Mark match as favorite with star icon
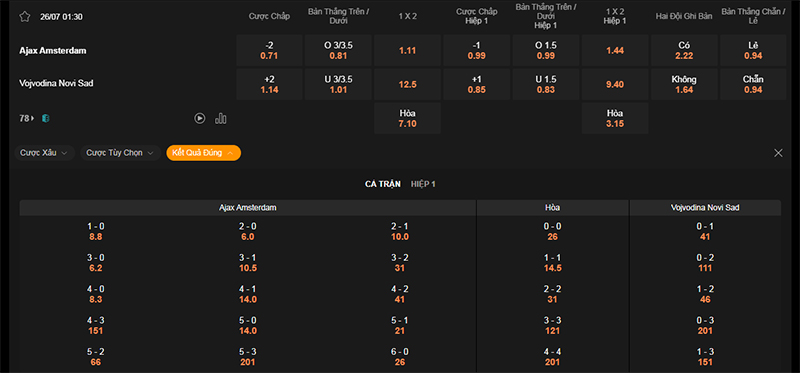Viewport: 800px width, 373px height. click(x=24, y=17)
